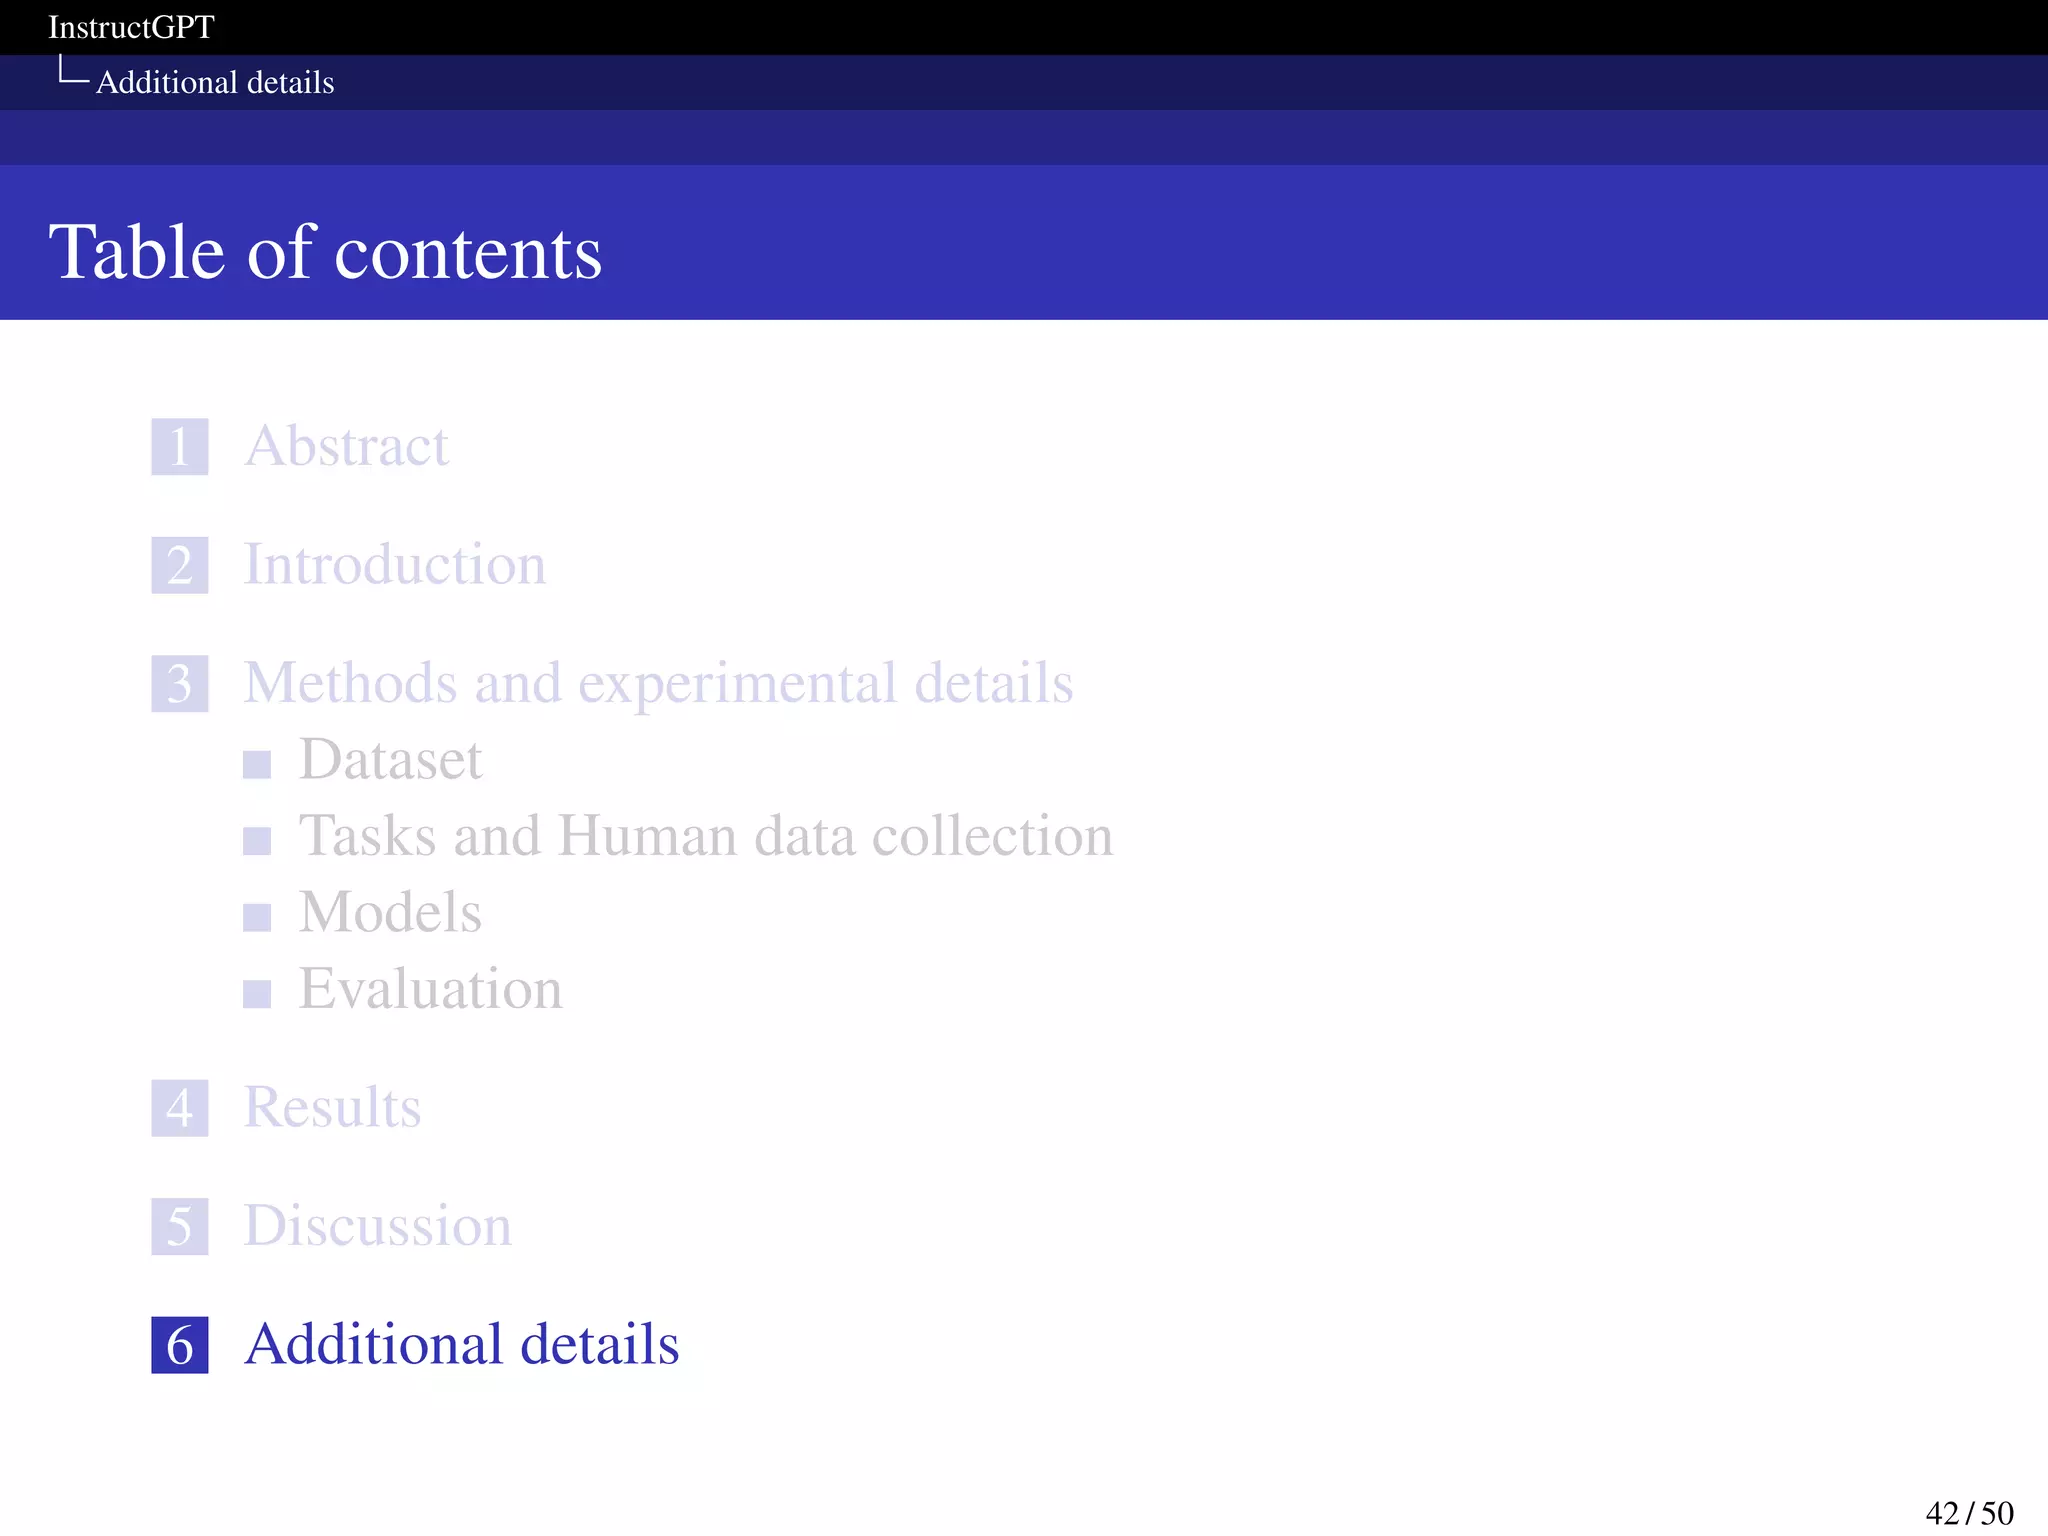Click the number 4 section marker

click(x=180, y=1108)
